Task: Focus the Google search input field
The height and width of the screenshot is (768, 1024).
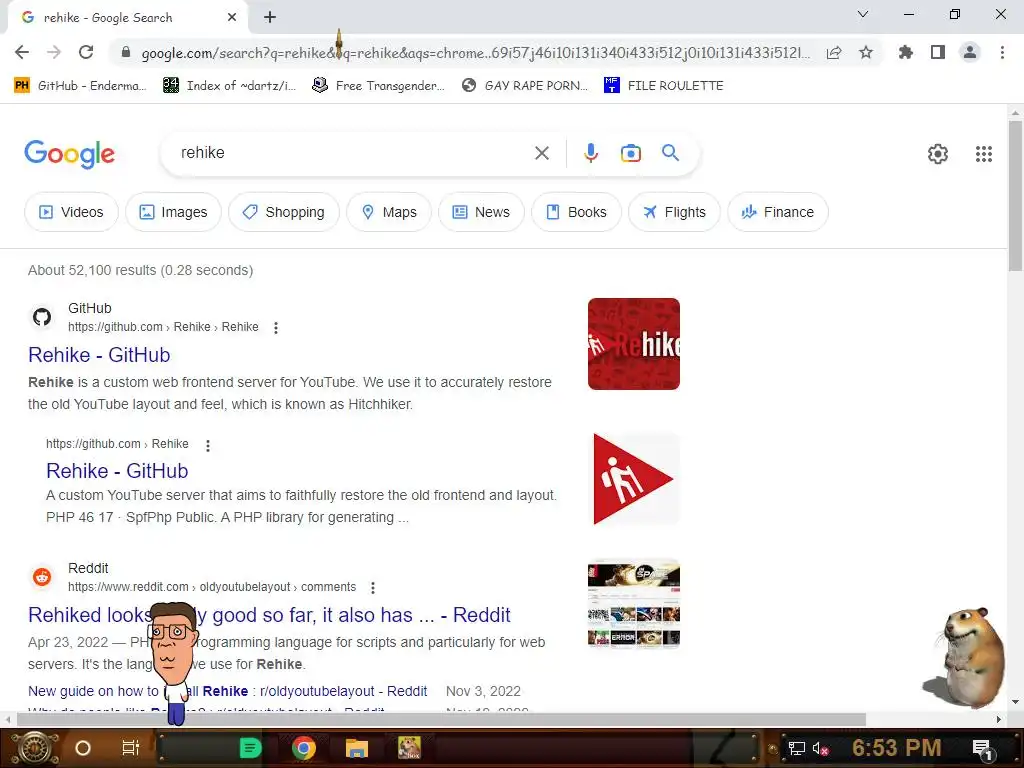Action: pyautogui.click(x=353, y=153)
